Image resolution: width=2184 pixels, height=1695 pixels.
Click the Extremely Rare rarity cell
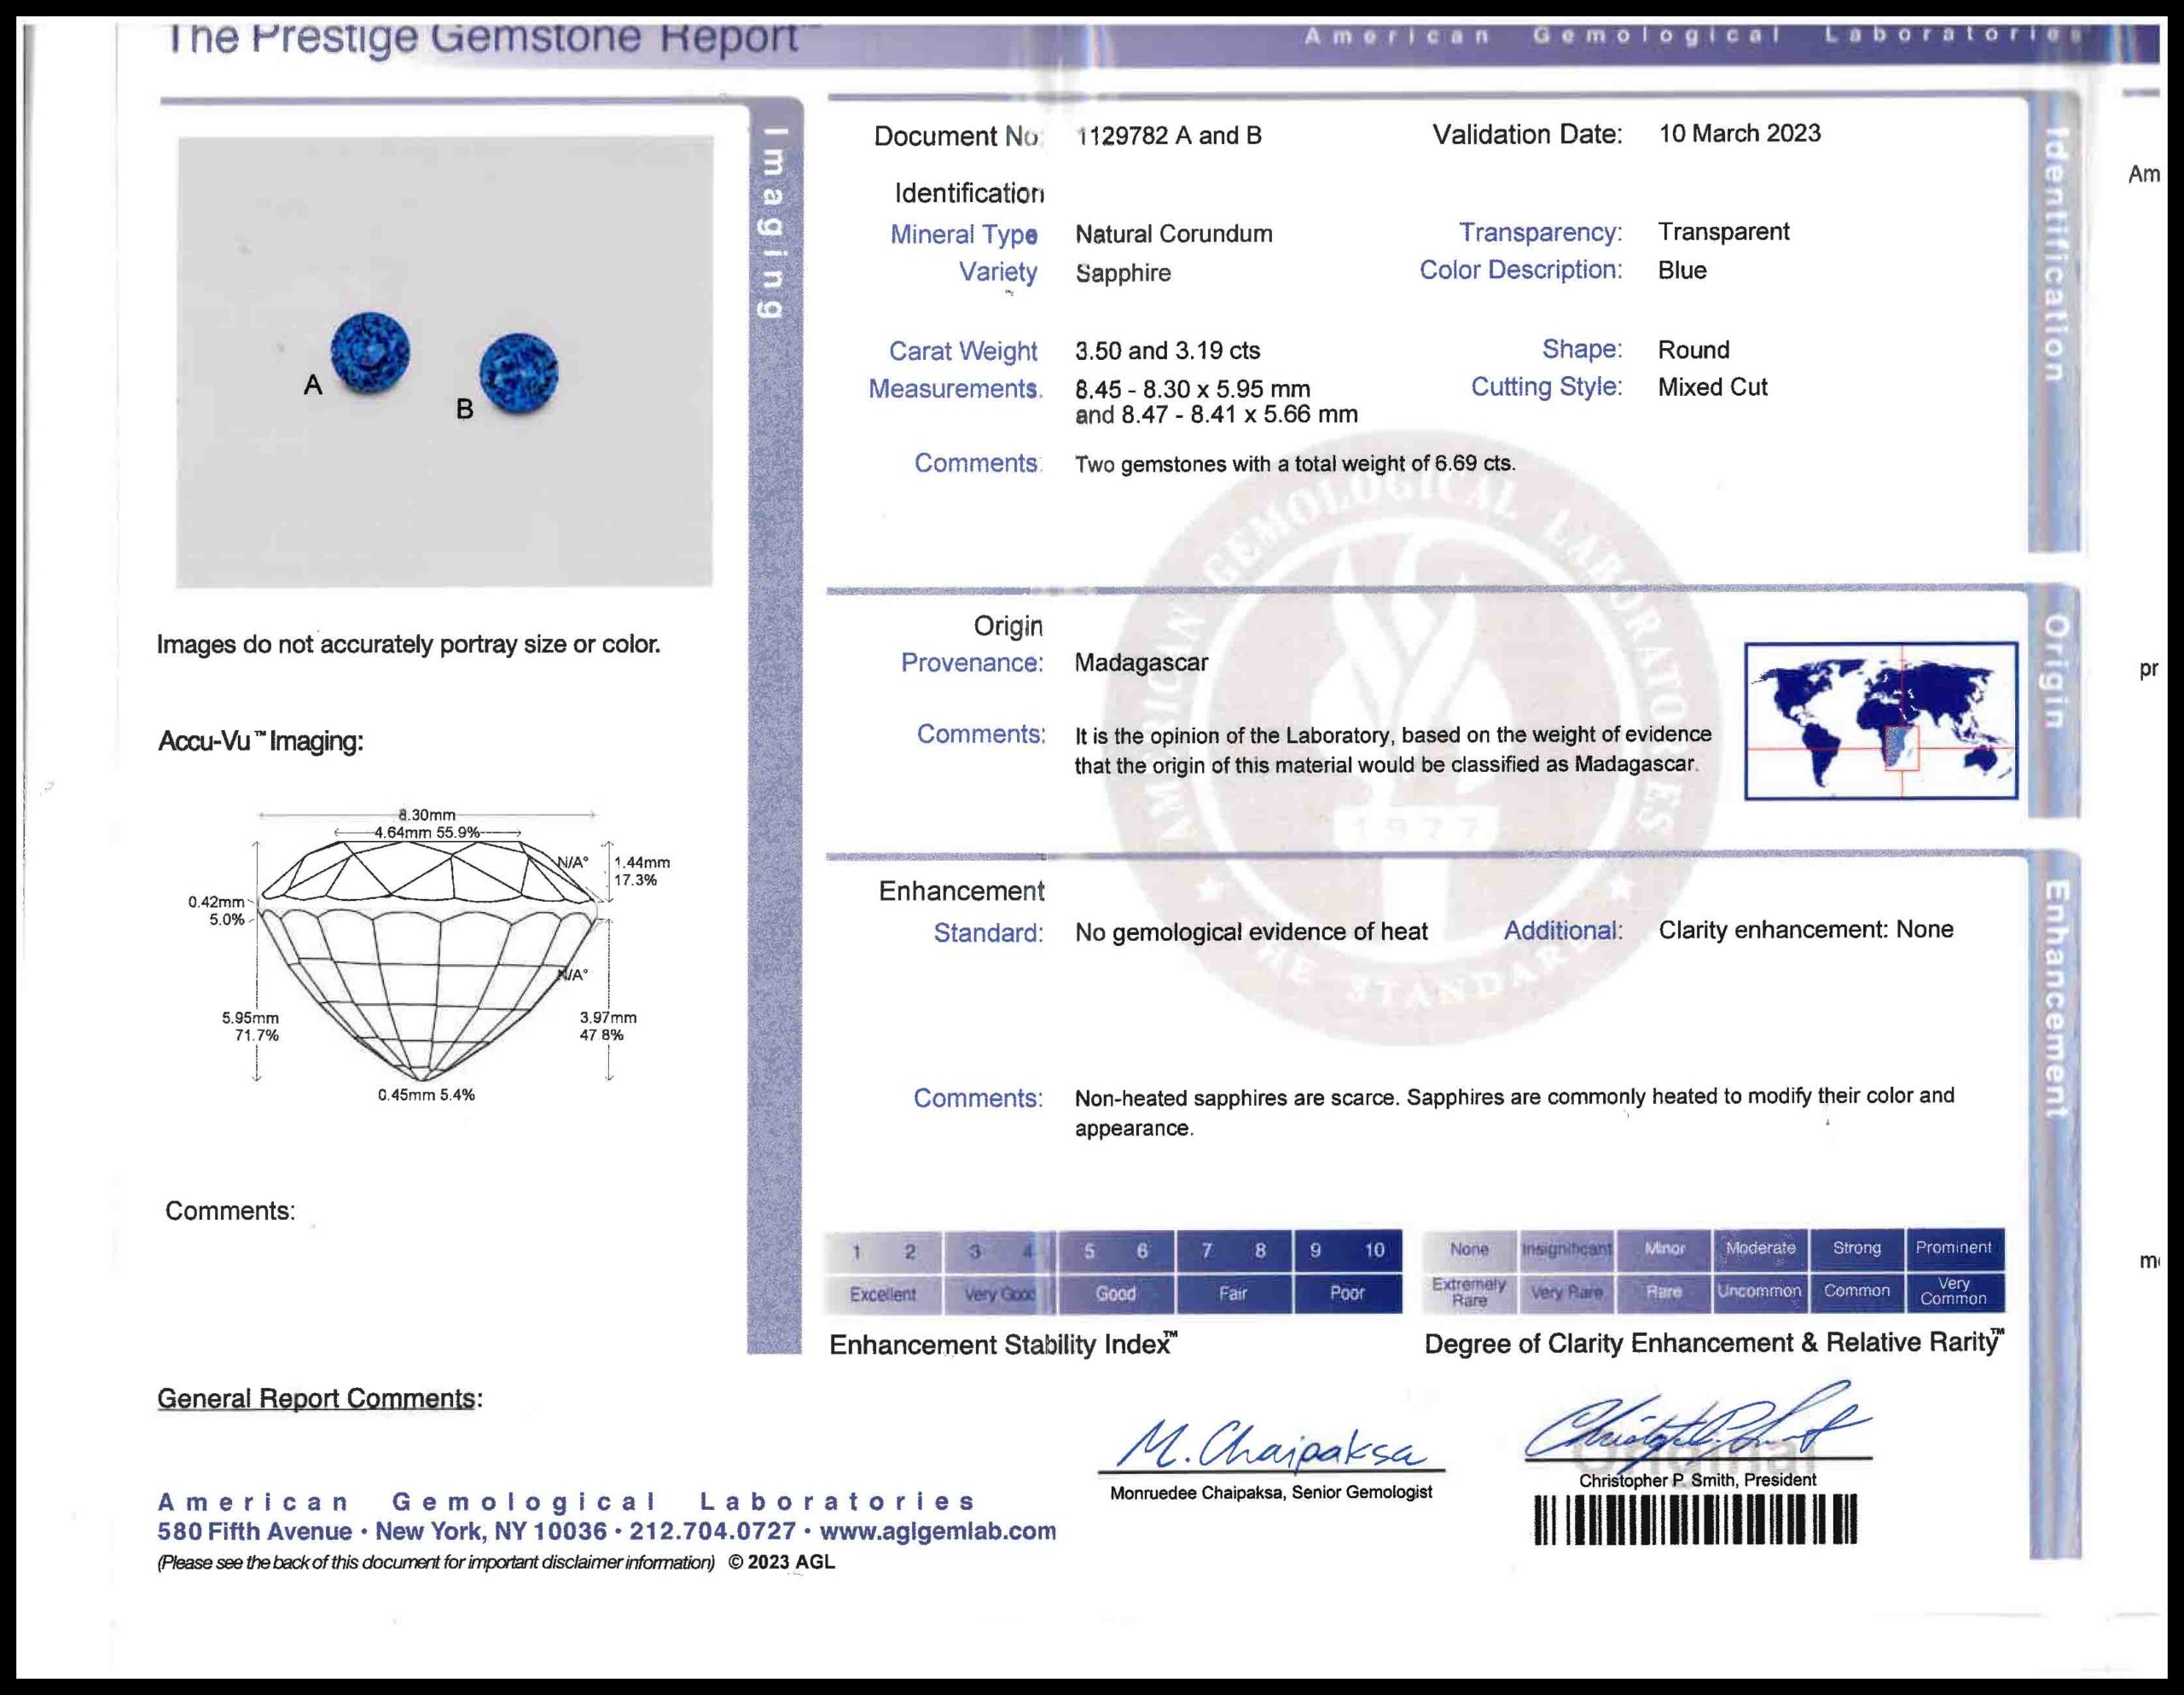pyautogui.click(x=1468, y=1292)
